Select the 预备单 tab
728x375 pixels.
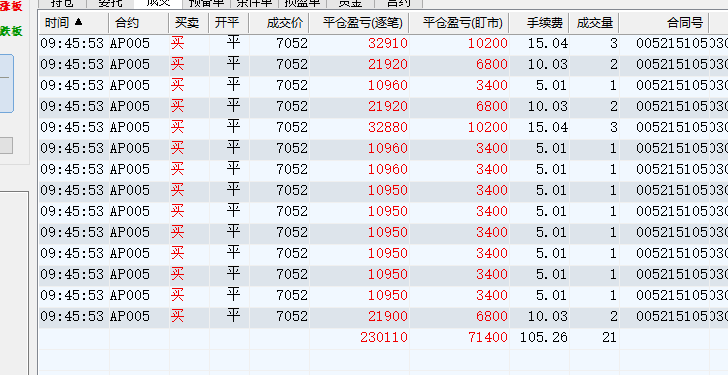tap(206, 3)
